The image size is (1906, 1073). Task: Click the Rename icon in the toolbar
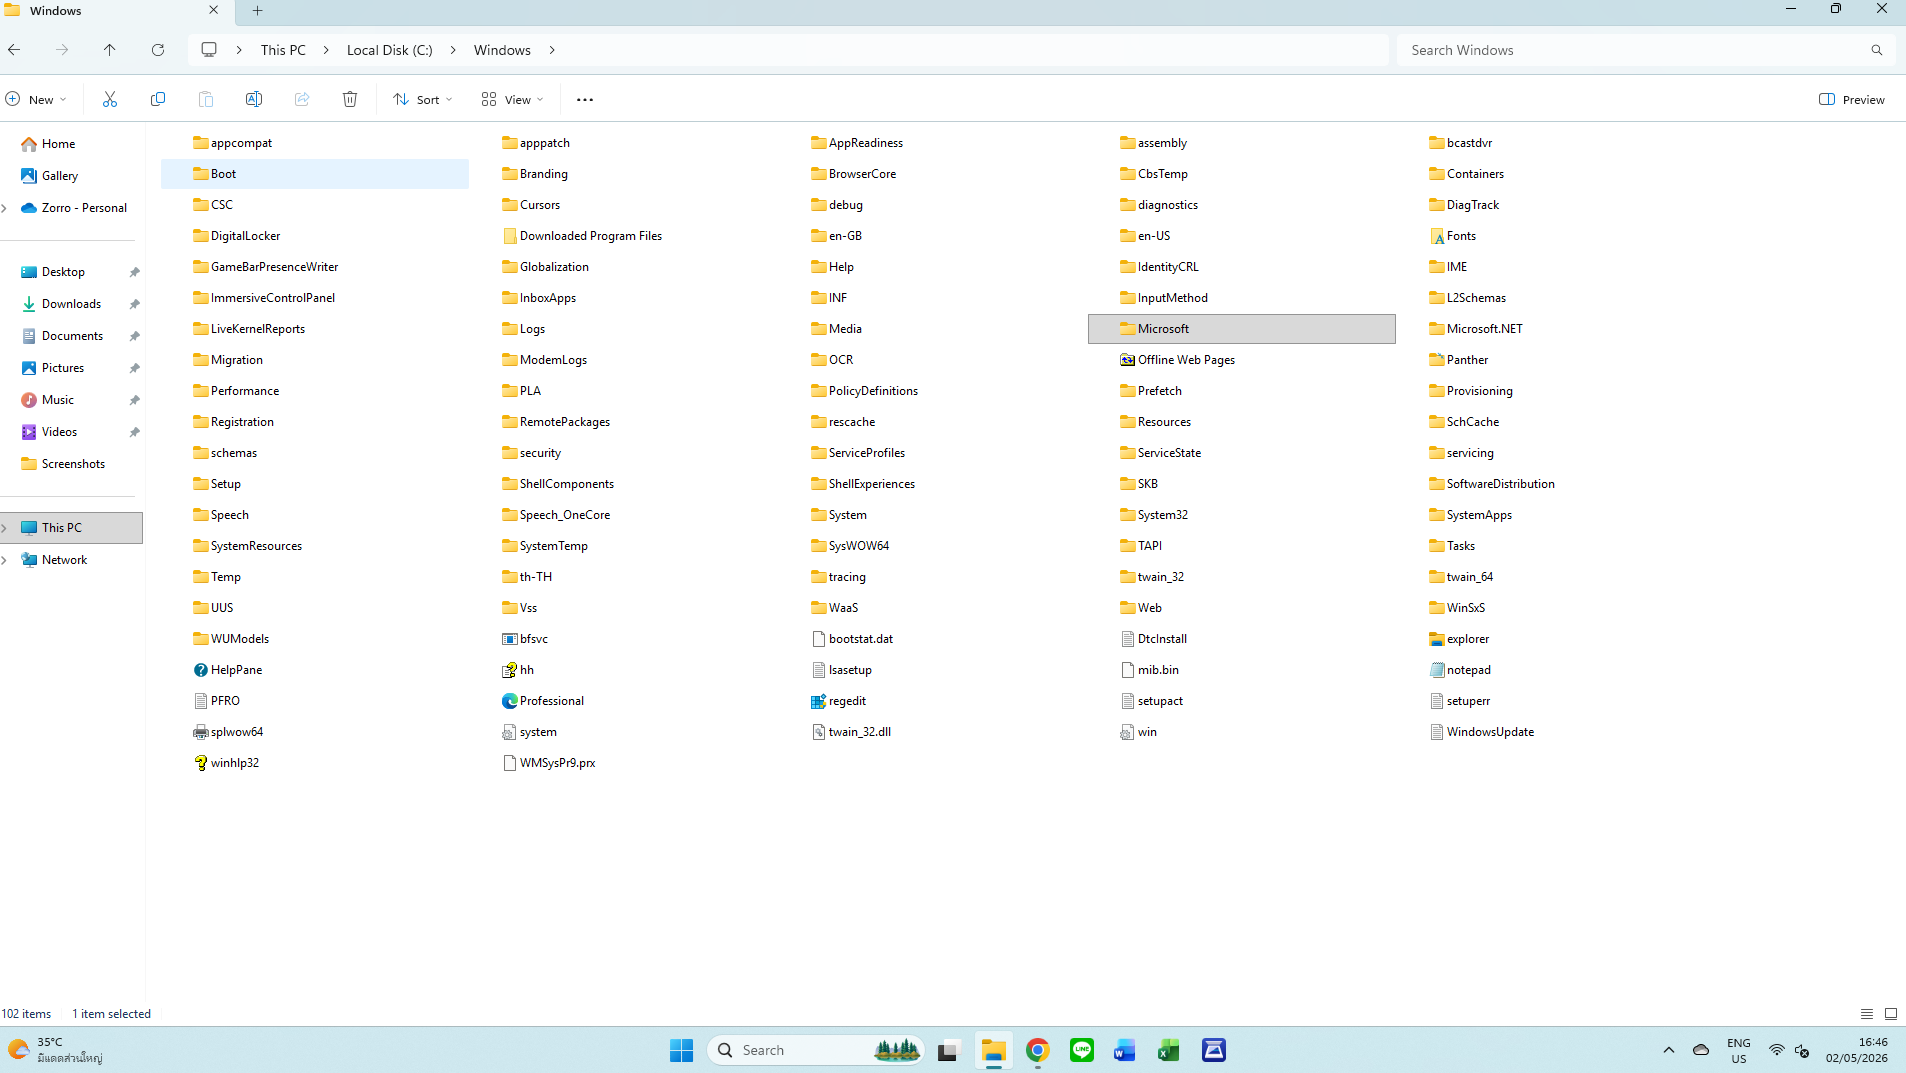(254, 99)
